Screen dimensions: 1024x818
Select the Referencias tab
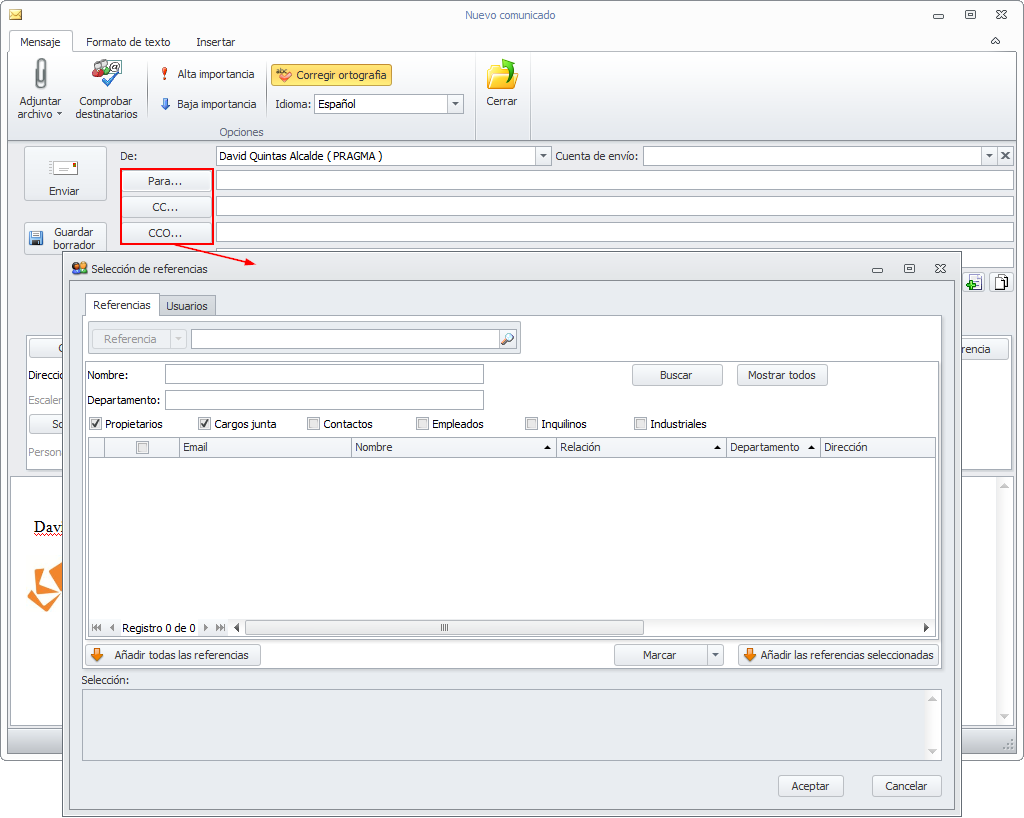point(121,305)
